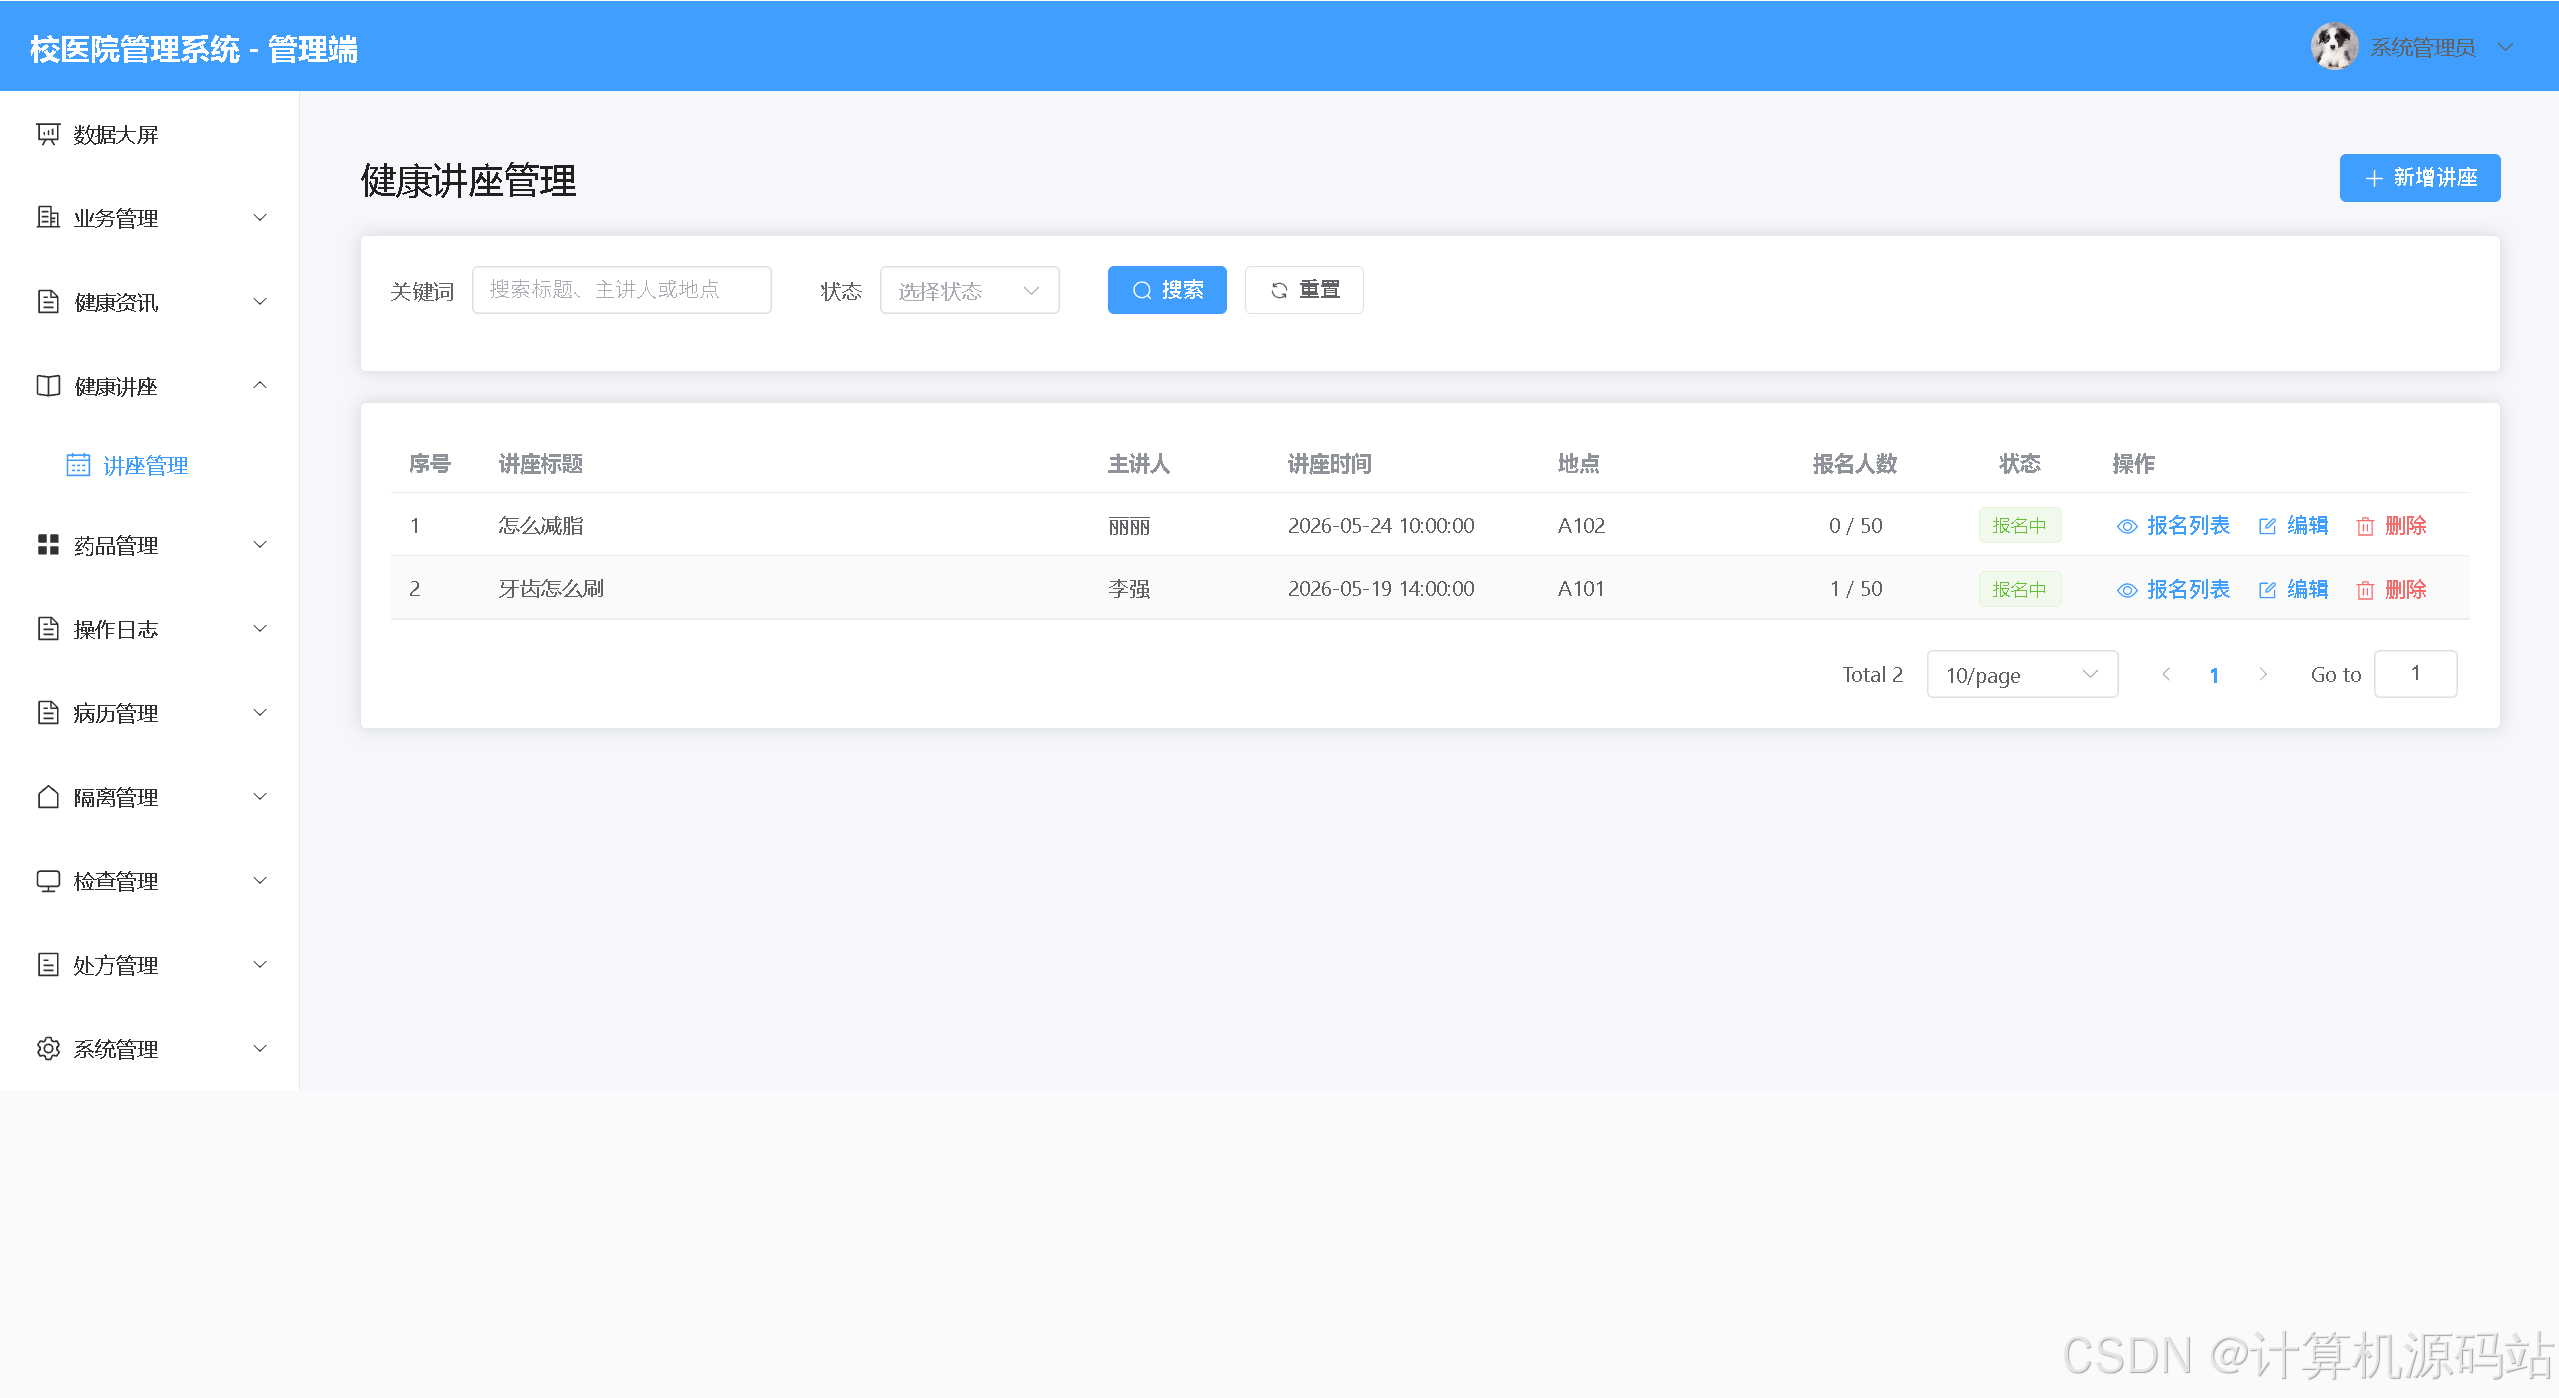Click the 健康讲座 book icon
Image resolution: width=2559 pixels, height=1398 pixels.
coord(48,385)
